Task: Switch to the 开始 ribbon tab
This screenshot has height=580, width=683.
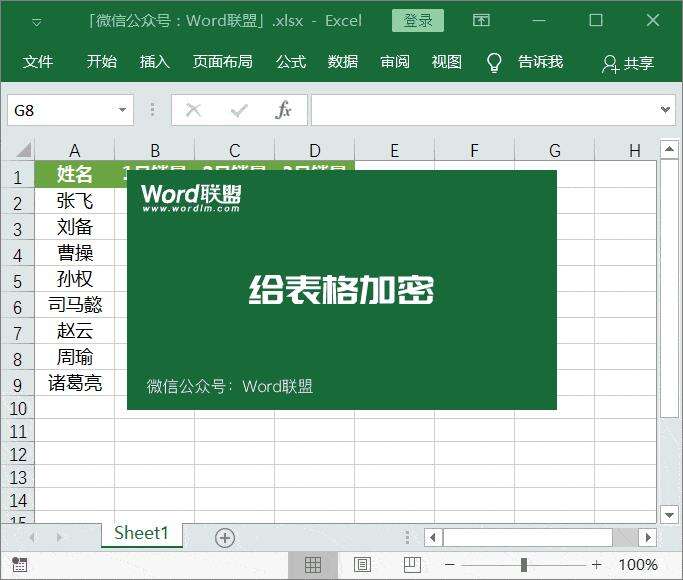Action: click(x=101, y=62)
